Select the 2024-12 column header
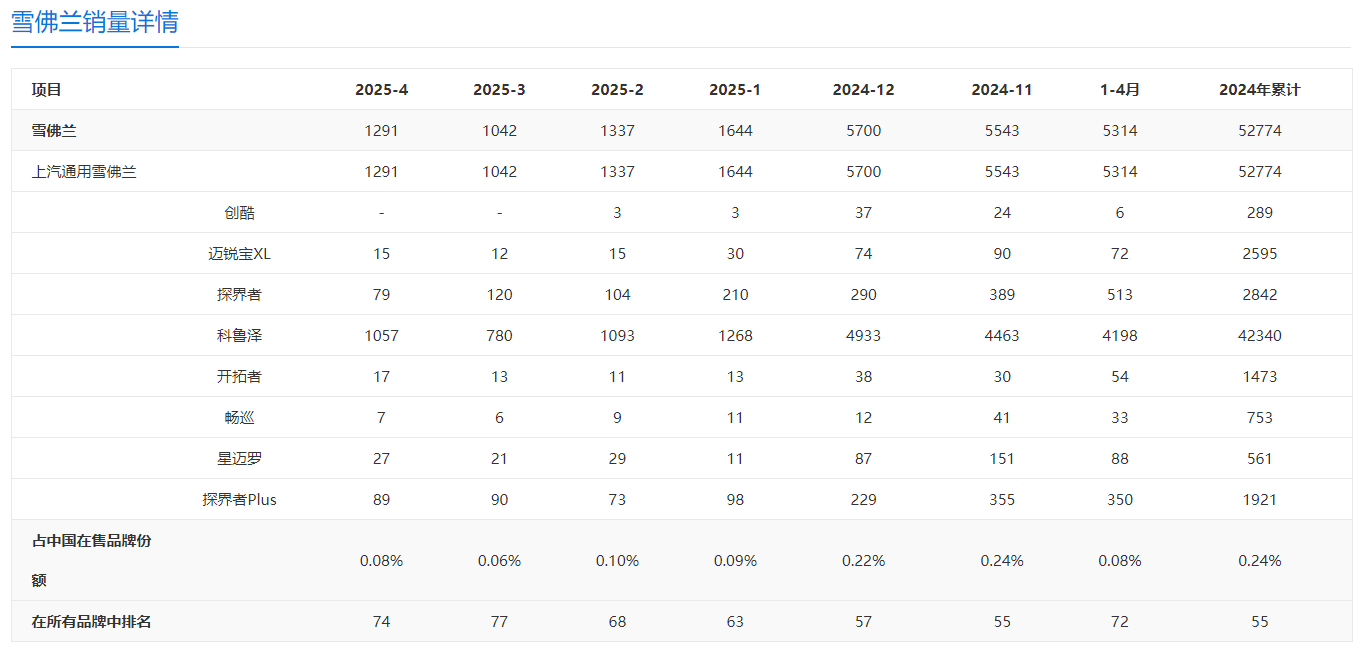 (x=864, y=90)
